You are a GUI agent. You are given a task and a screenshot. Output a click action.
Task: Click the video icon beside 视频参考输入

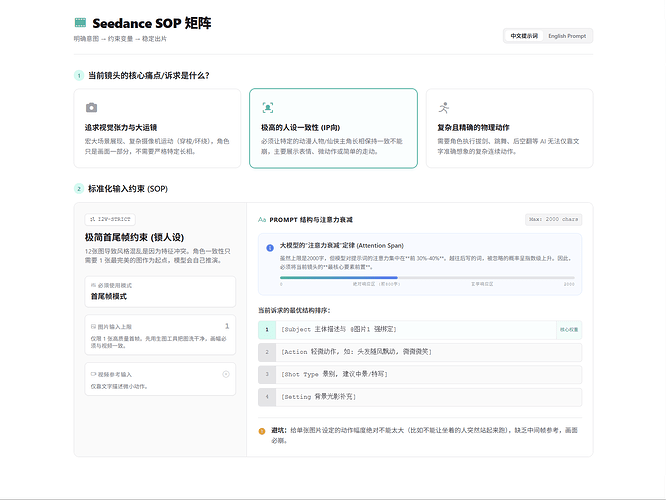93,374
